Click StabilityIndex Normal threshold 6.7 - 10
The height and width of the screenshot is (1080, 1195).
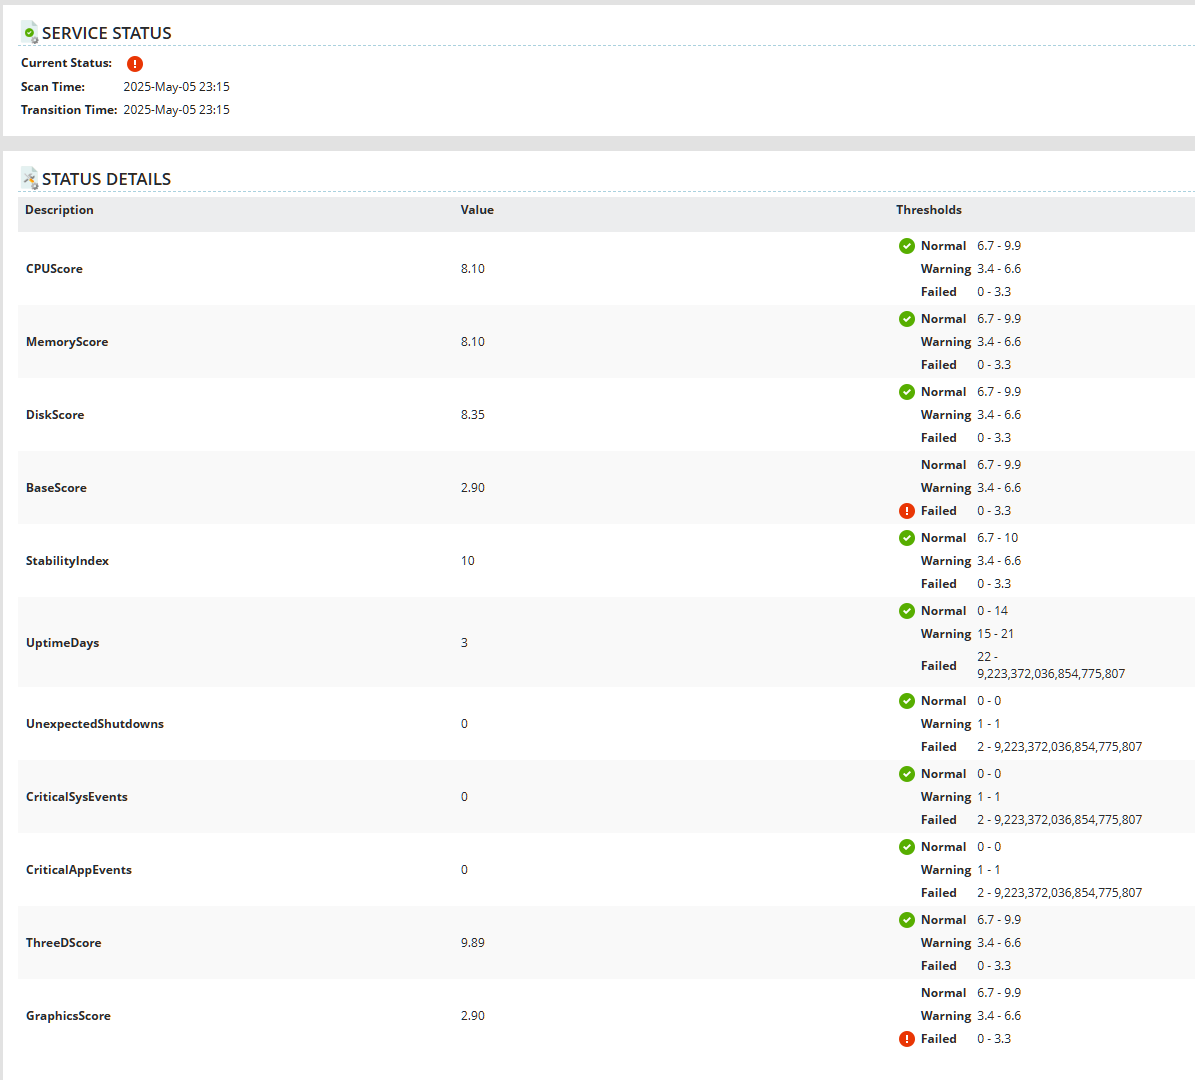pos(998,538)
